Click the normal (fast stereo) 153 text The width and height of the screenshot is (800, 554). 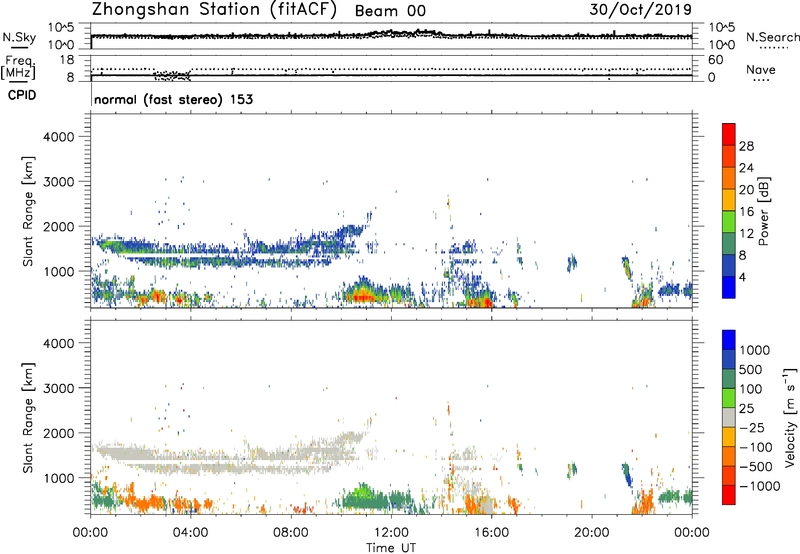coord(173,100)
